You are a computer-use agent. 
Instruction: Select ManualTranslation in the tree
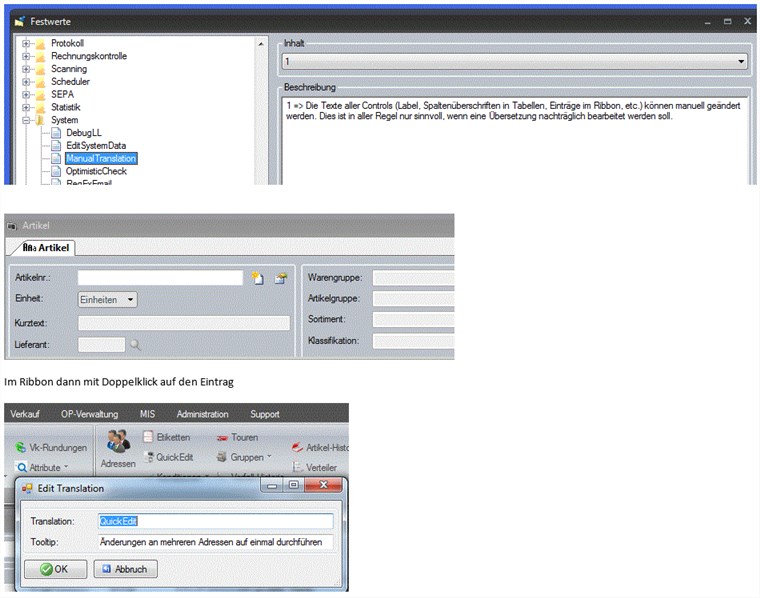[100, 158]
